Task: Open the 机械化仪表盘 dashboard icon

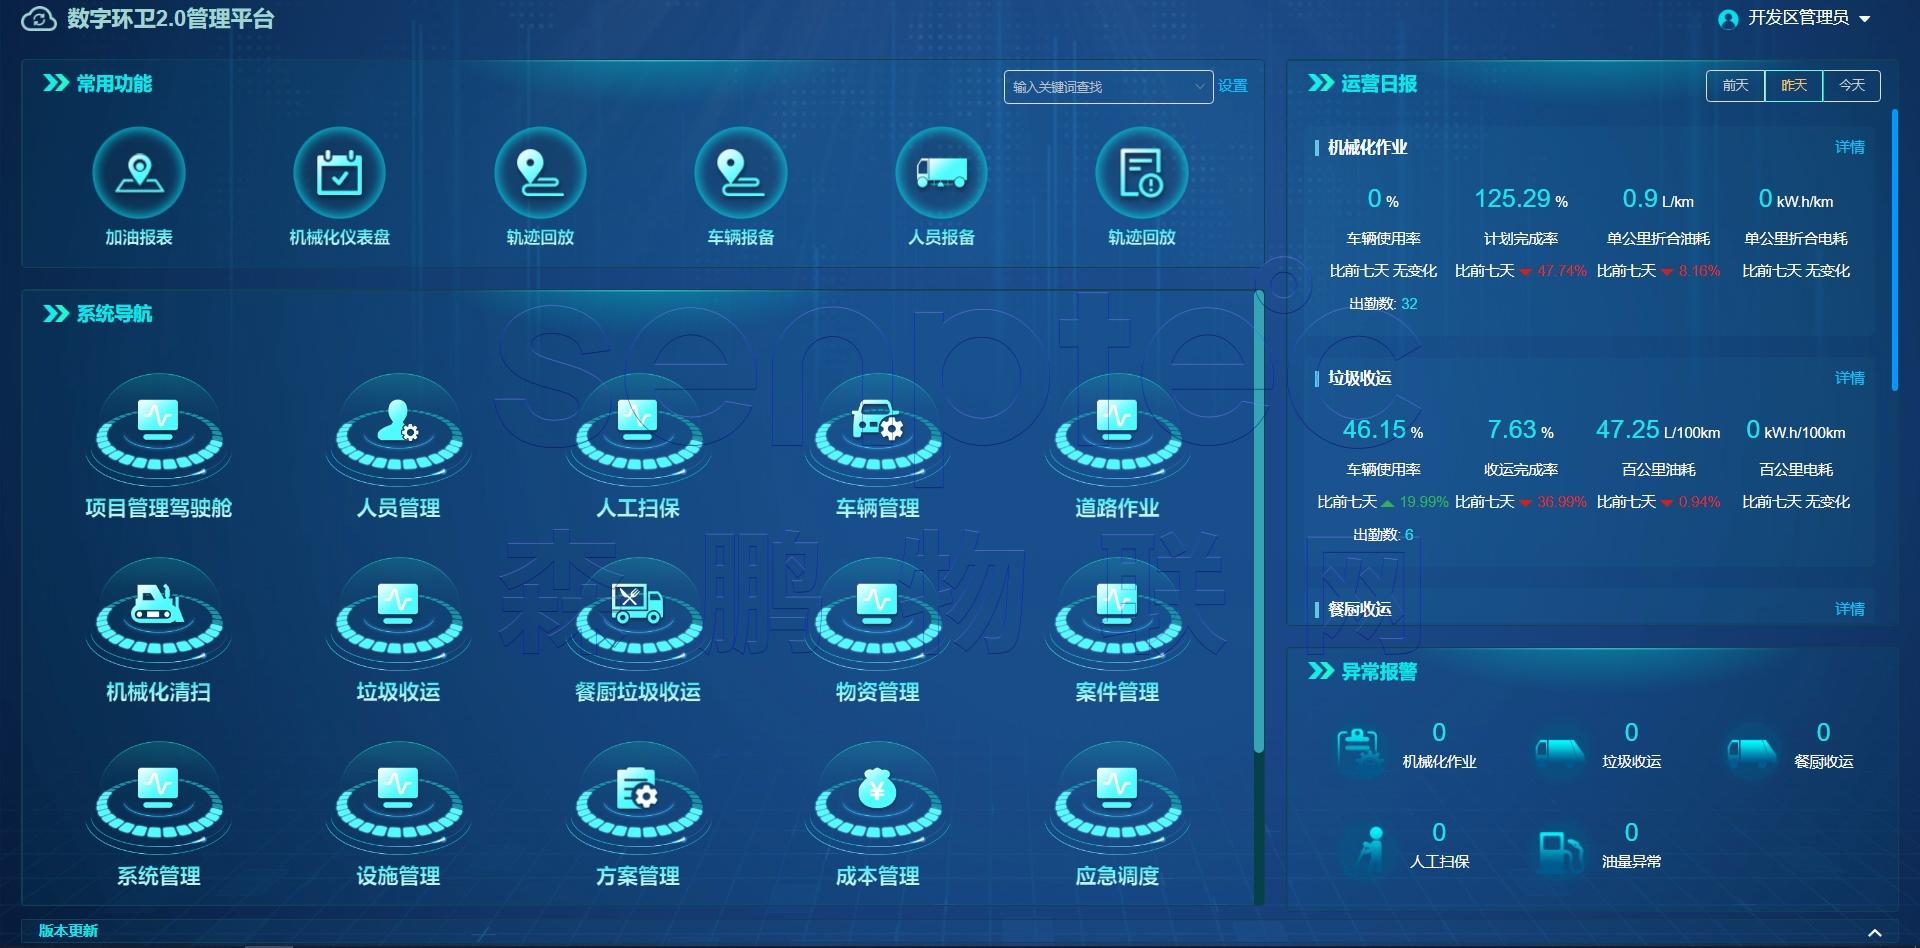Action: [x=339, y=174]
